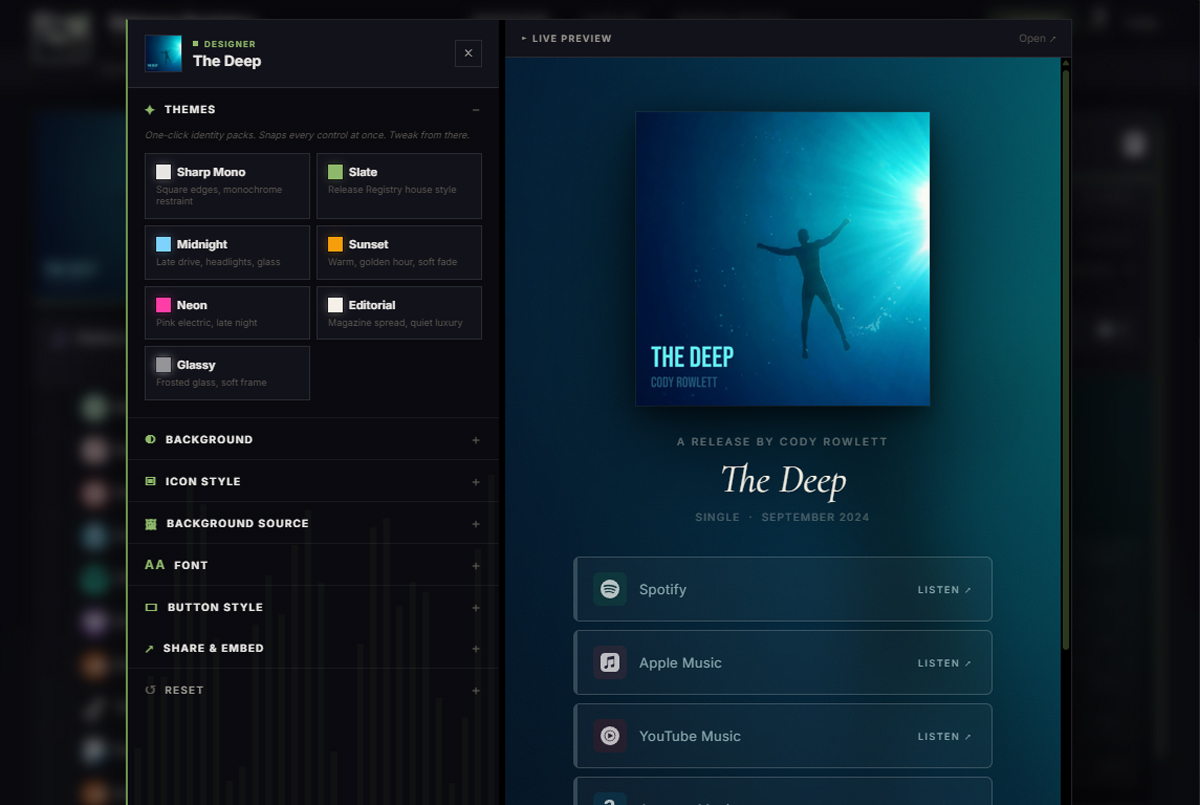Viewport: 1200px width, 805px height.
Task: Click the Icon Style square icon
Action: tap(151, 481)
